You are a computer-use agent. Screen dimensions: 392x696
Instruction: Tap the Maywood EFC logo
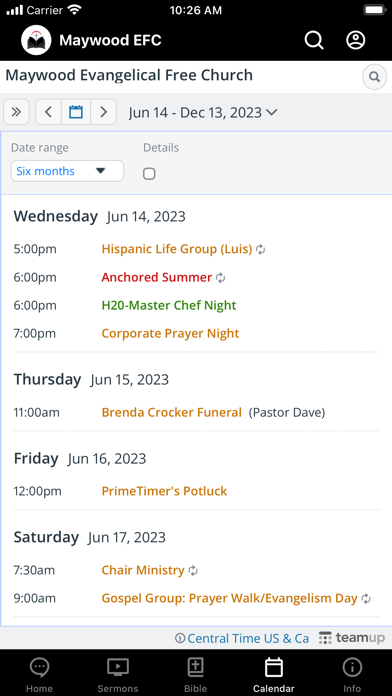pyautogui.click(x=36, y=40)
